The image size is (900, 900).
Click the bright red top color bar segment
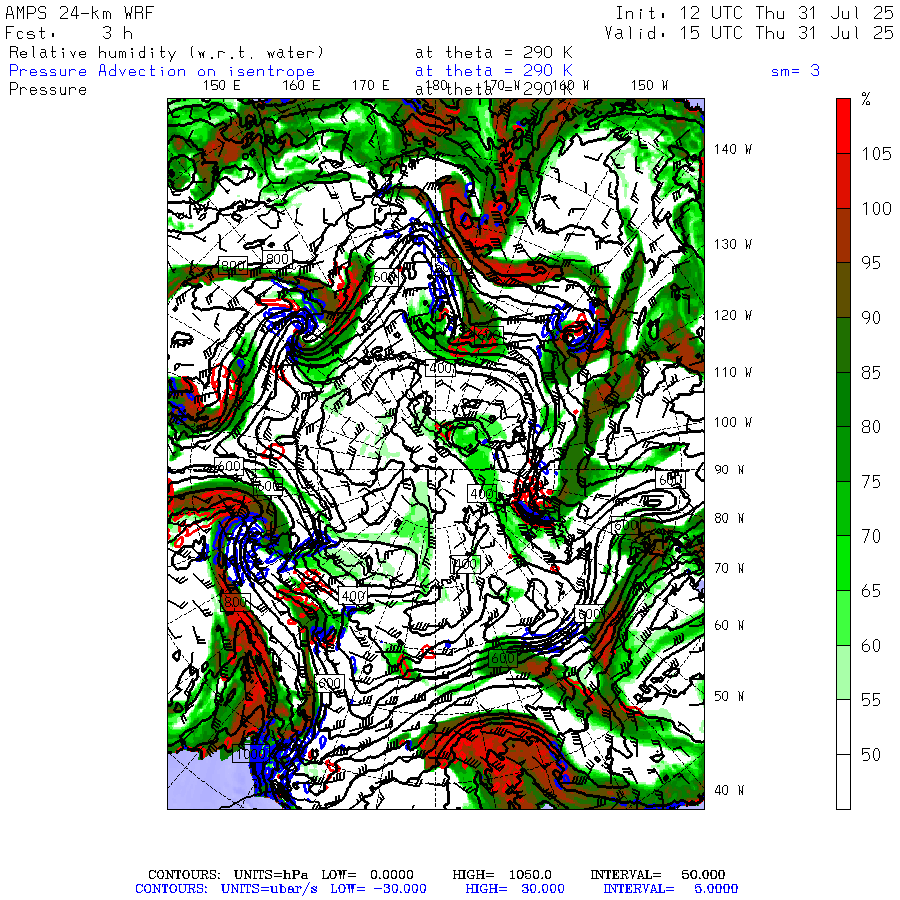(843, 126)
